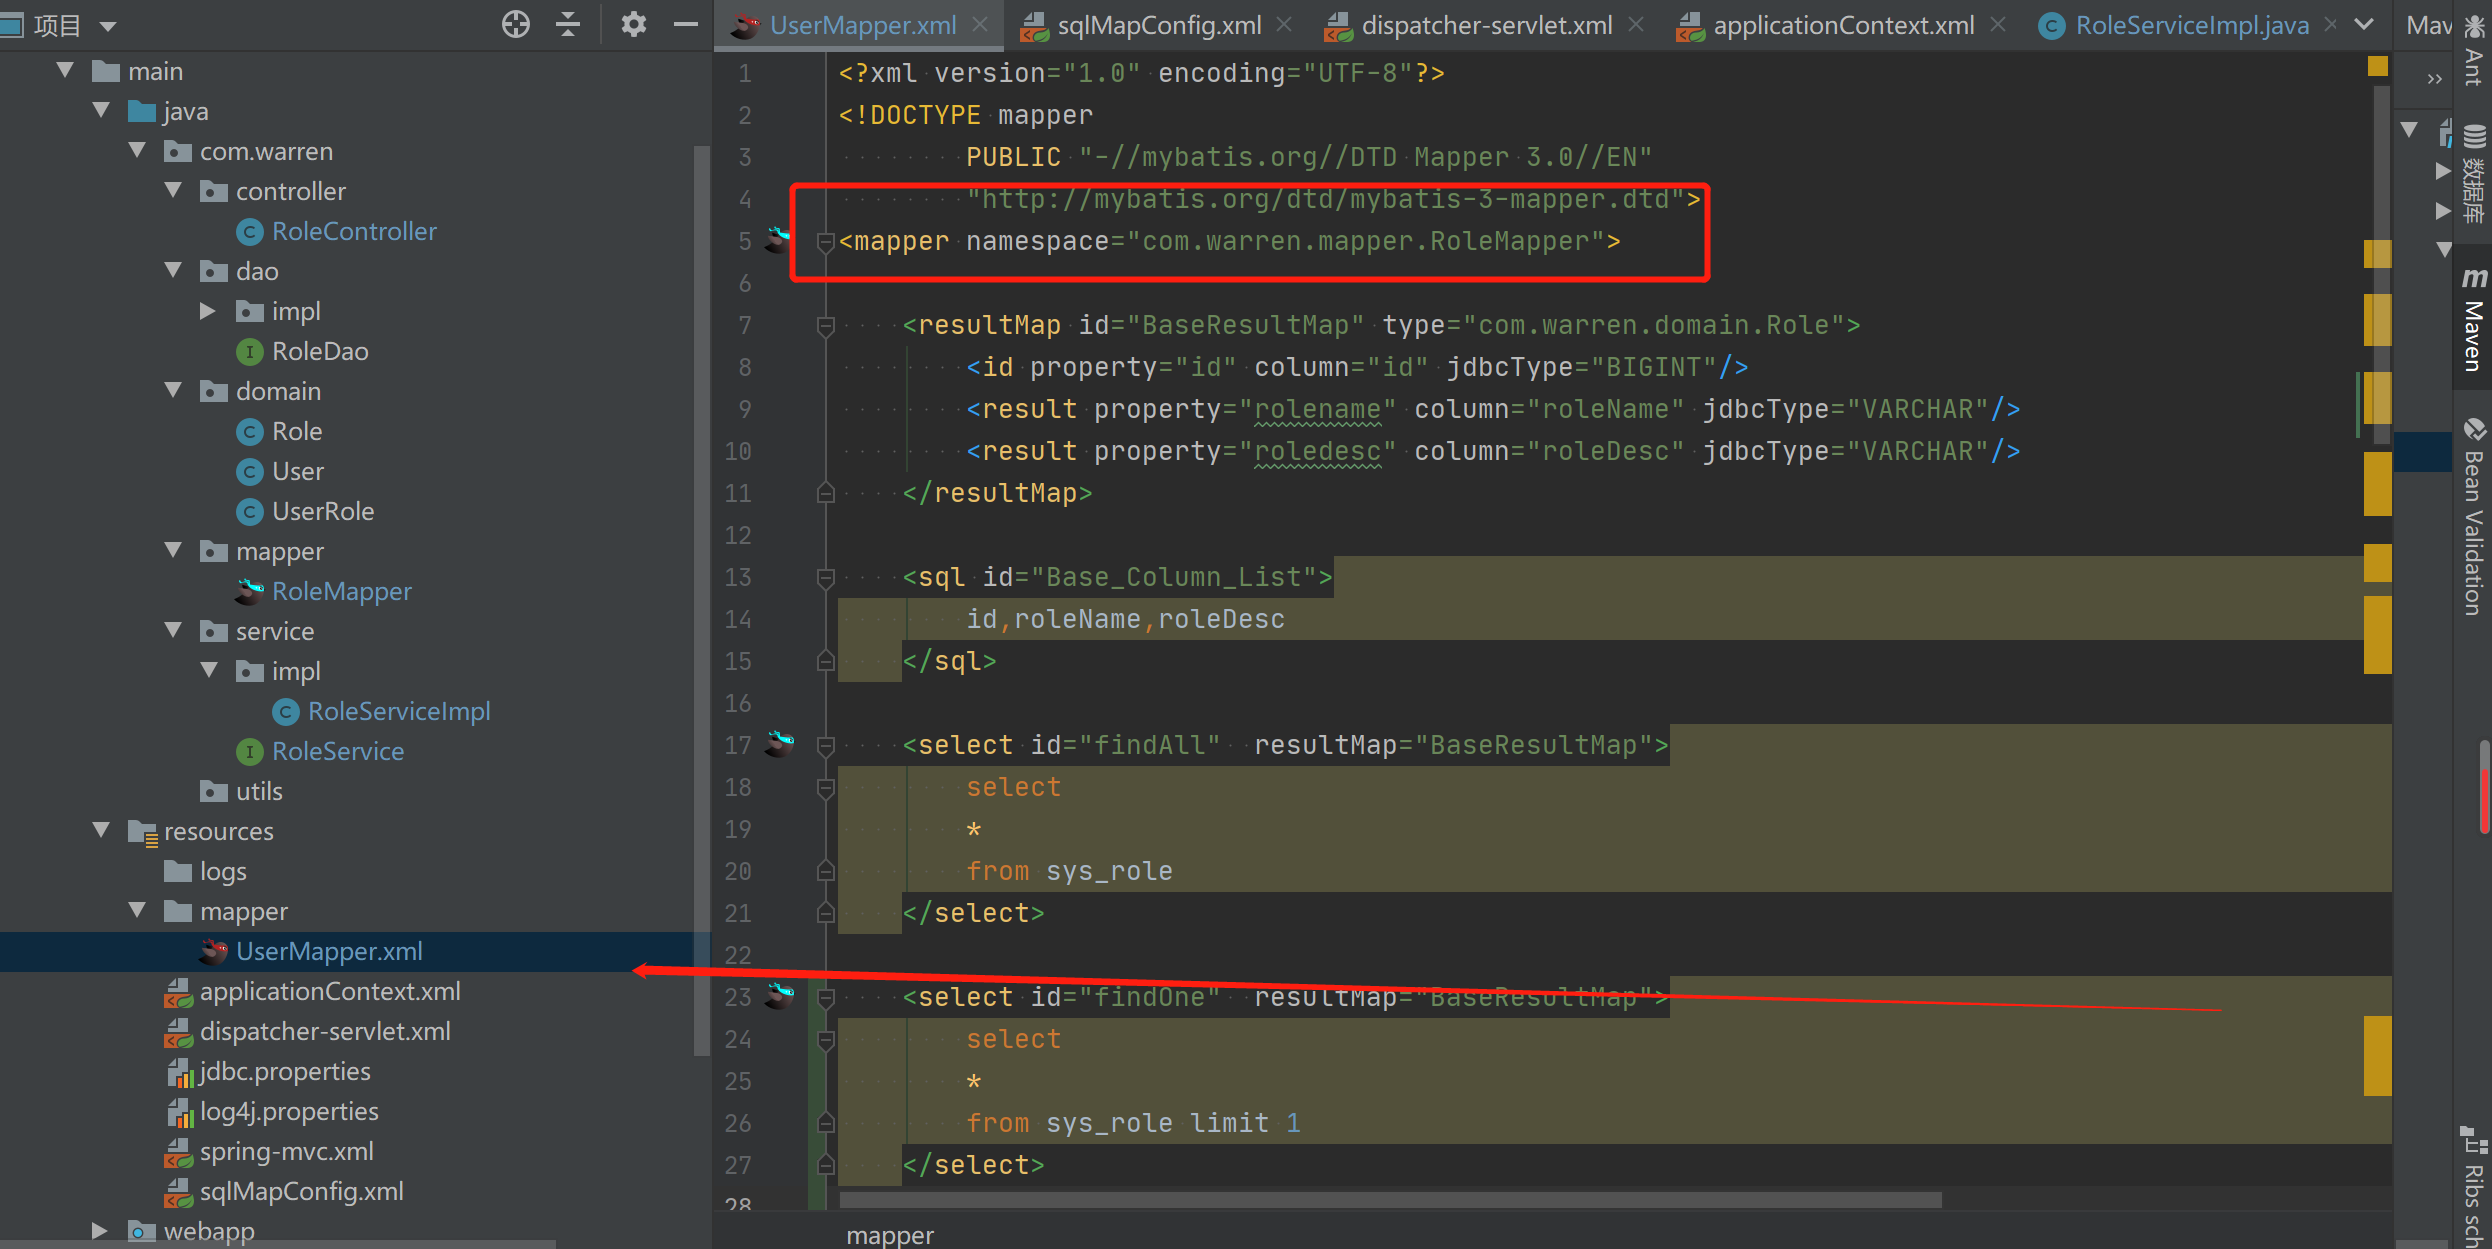Click the locate current file target icon
This screenshot has height=1249, width=2492.
[516, 24]
